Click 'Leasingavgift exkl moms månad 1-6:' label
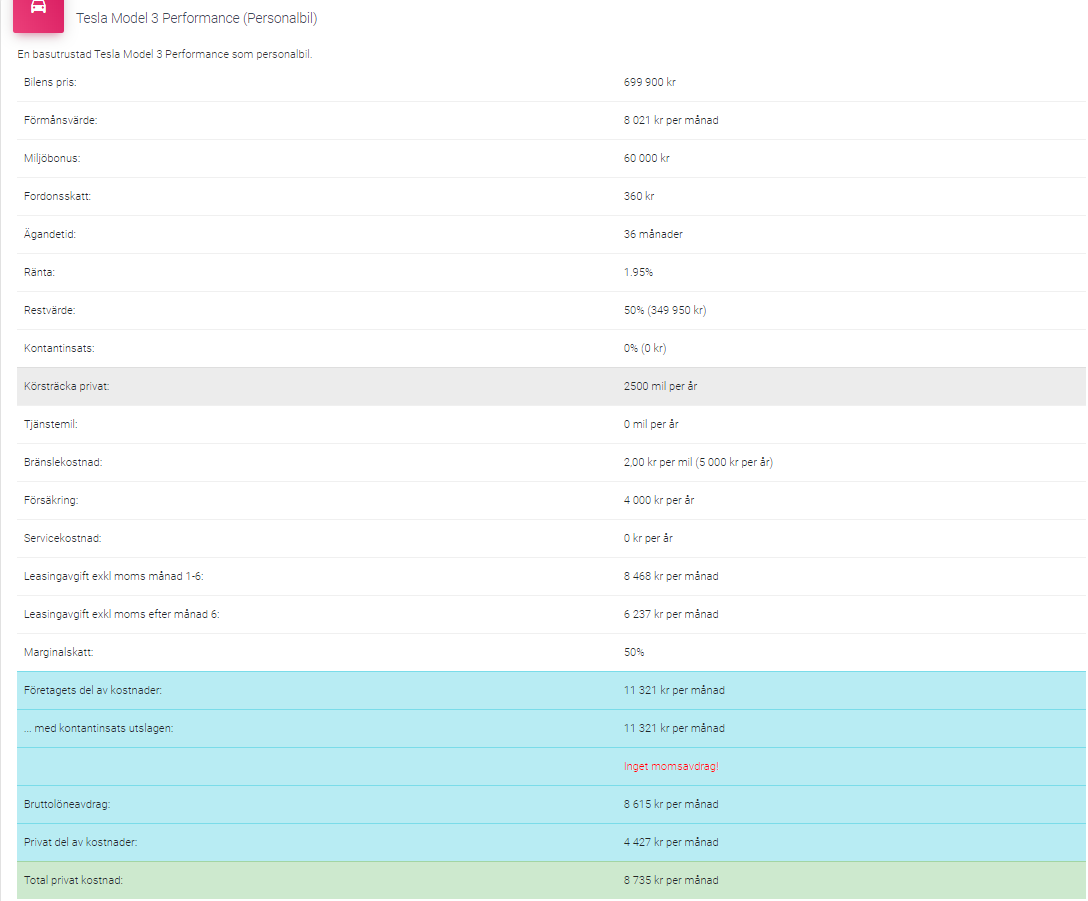The image size is (1088, 901). click(114, 576)
